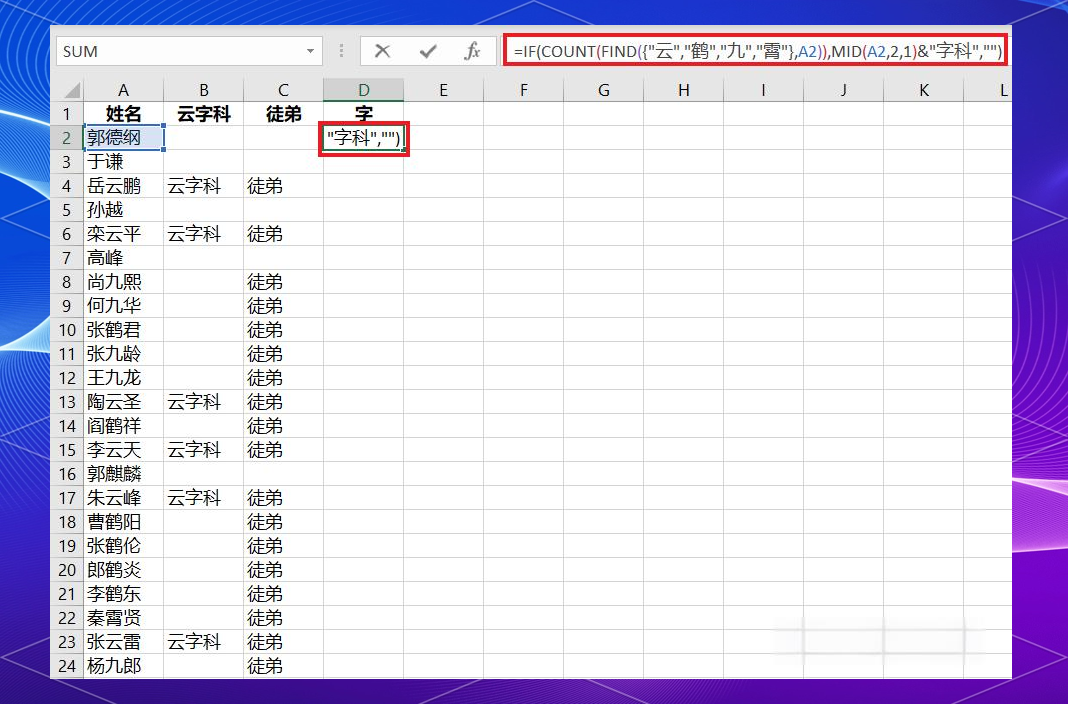Click cell containing 曹鹤阳
1068x704 pixels.
point(123,522)
